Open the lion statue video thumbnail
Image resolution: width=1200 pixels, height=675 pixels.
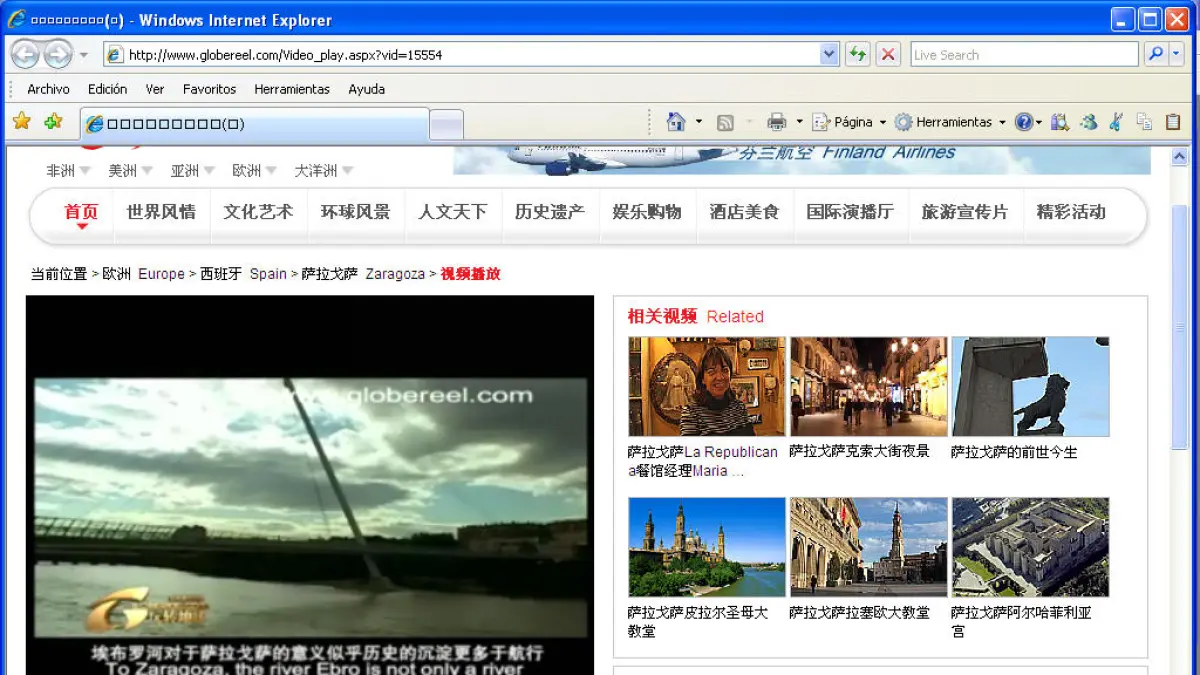coord(1030,386)
